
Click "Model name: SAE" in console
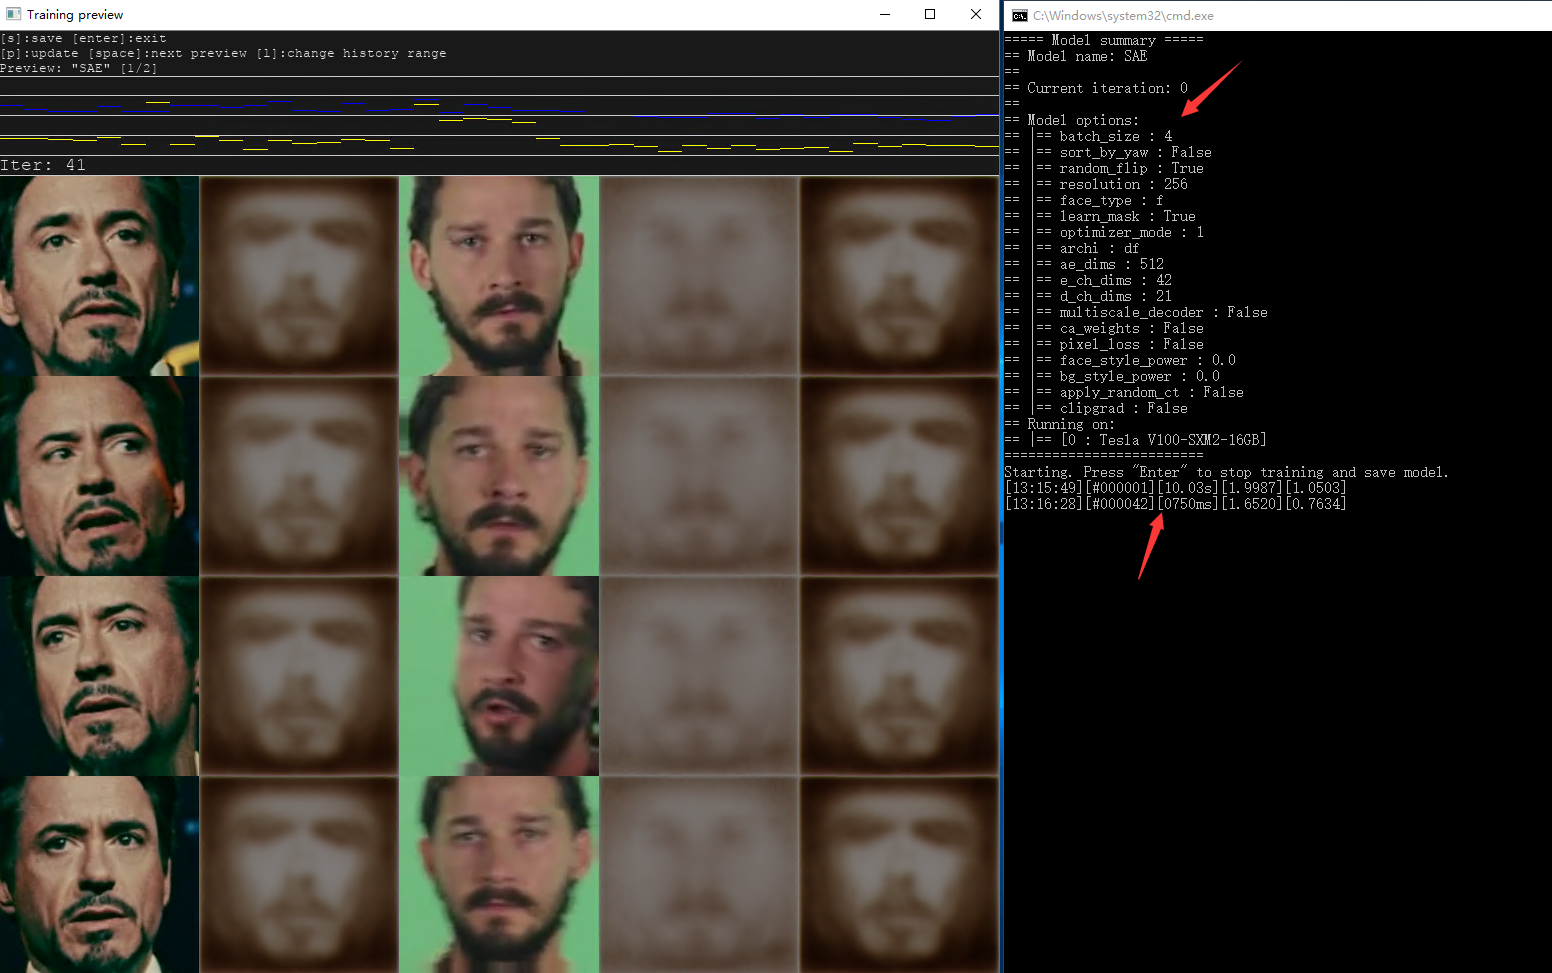tap(1087, 56)
